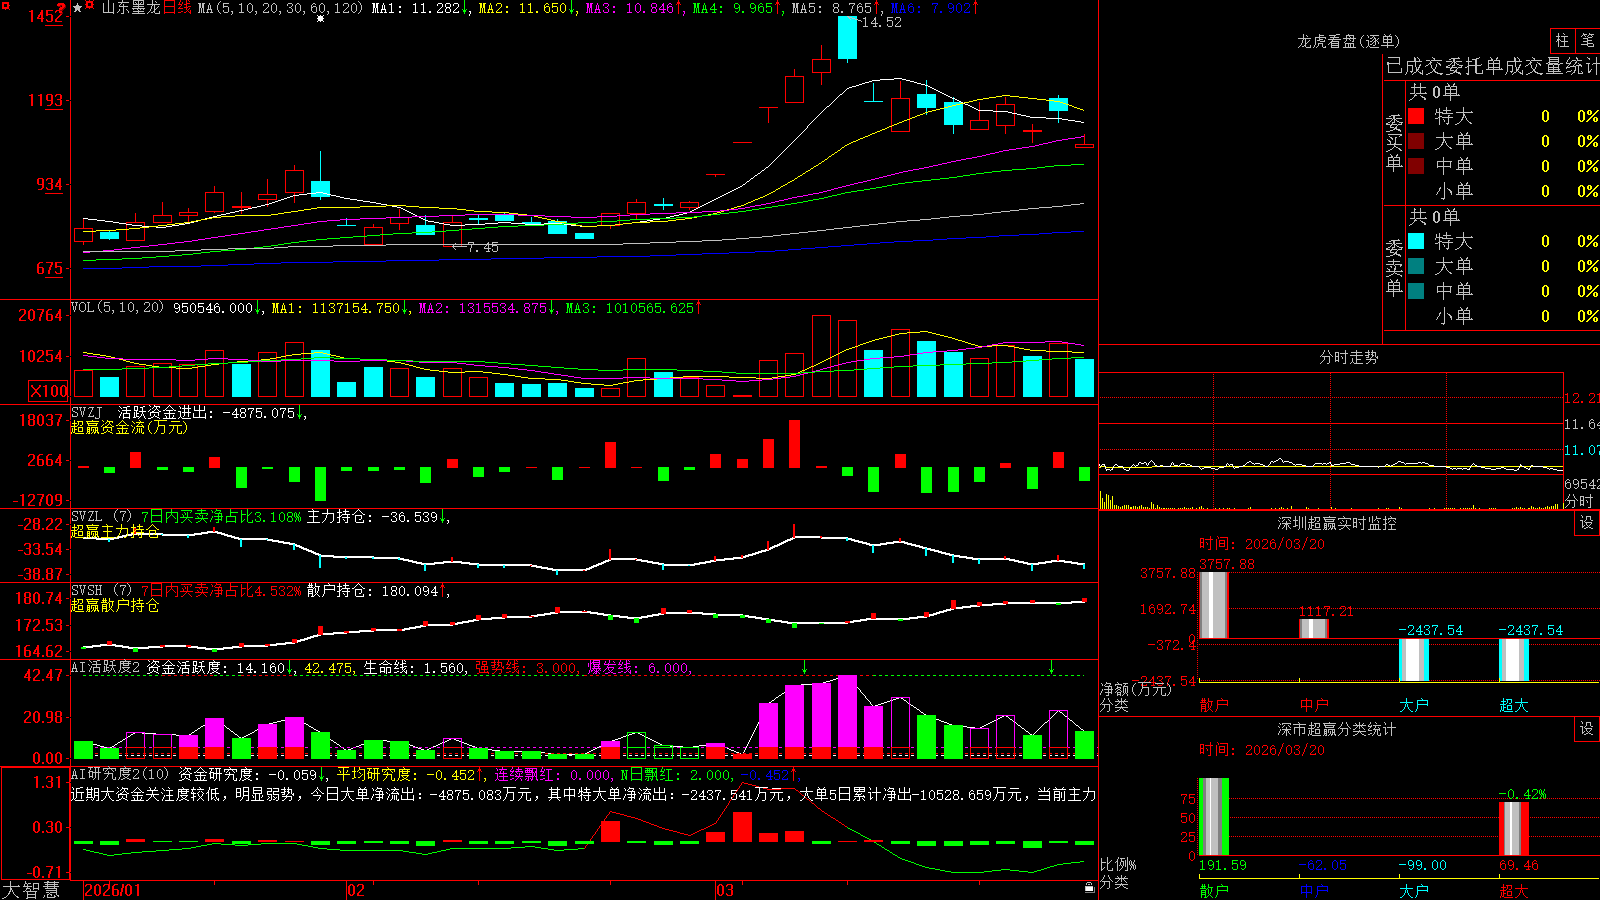This screenshot has height=900, width=1600.
Task: Click the 委买单 section label
Action: pyautogui.click(x=1394, y=143)
